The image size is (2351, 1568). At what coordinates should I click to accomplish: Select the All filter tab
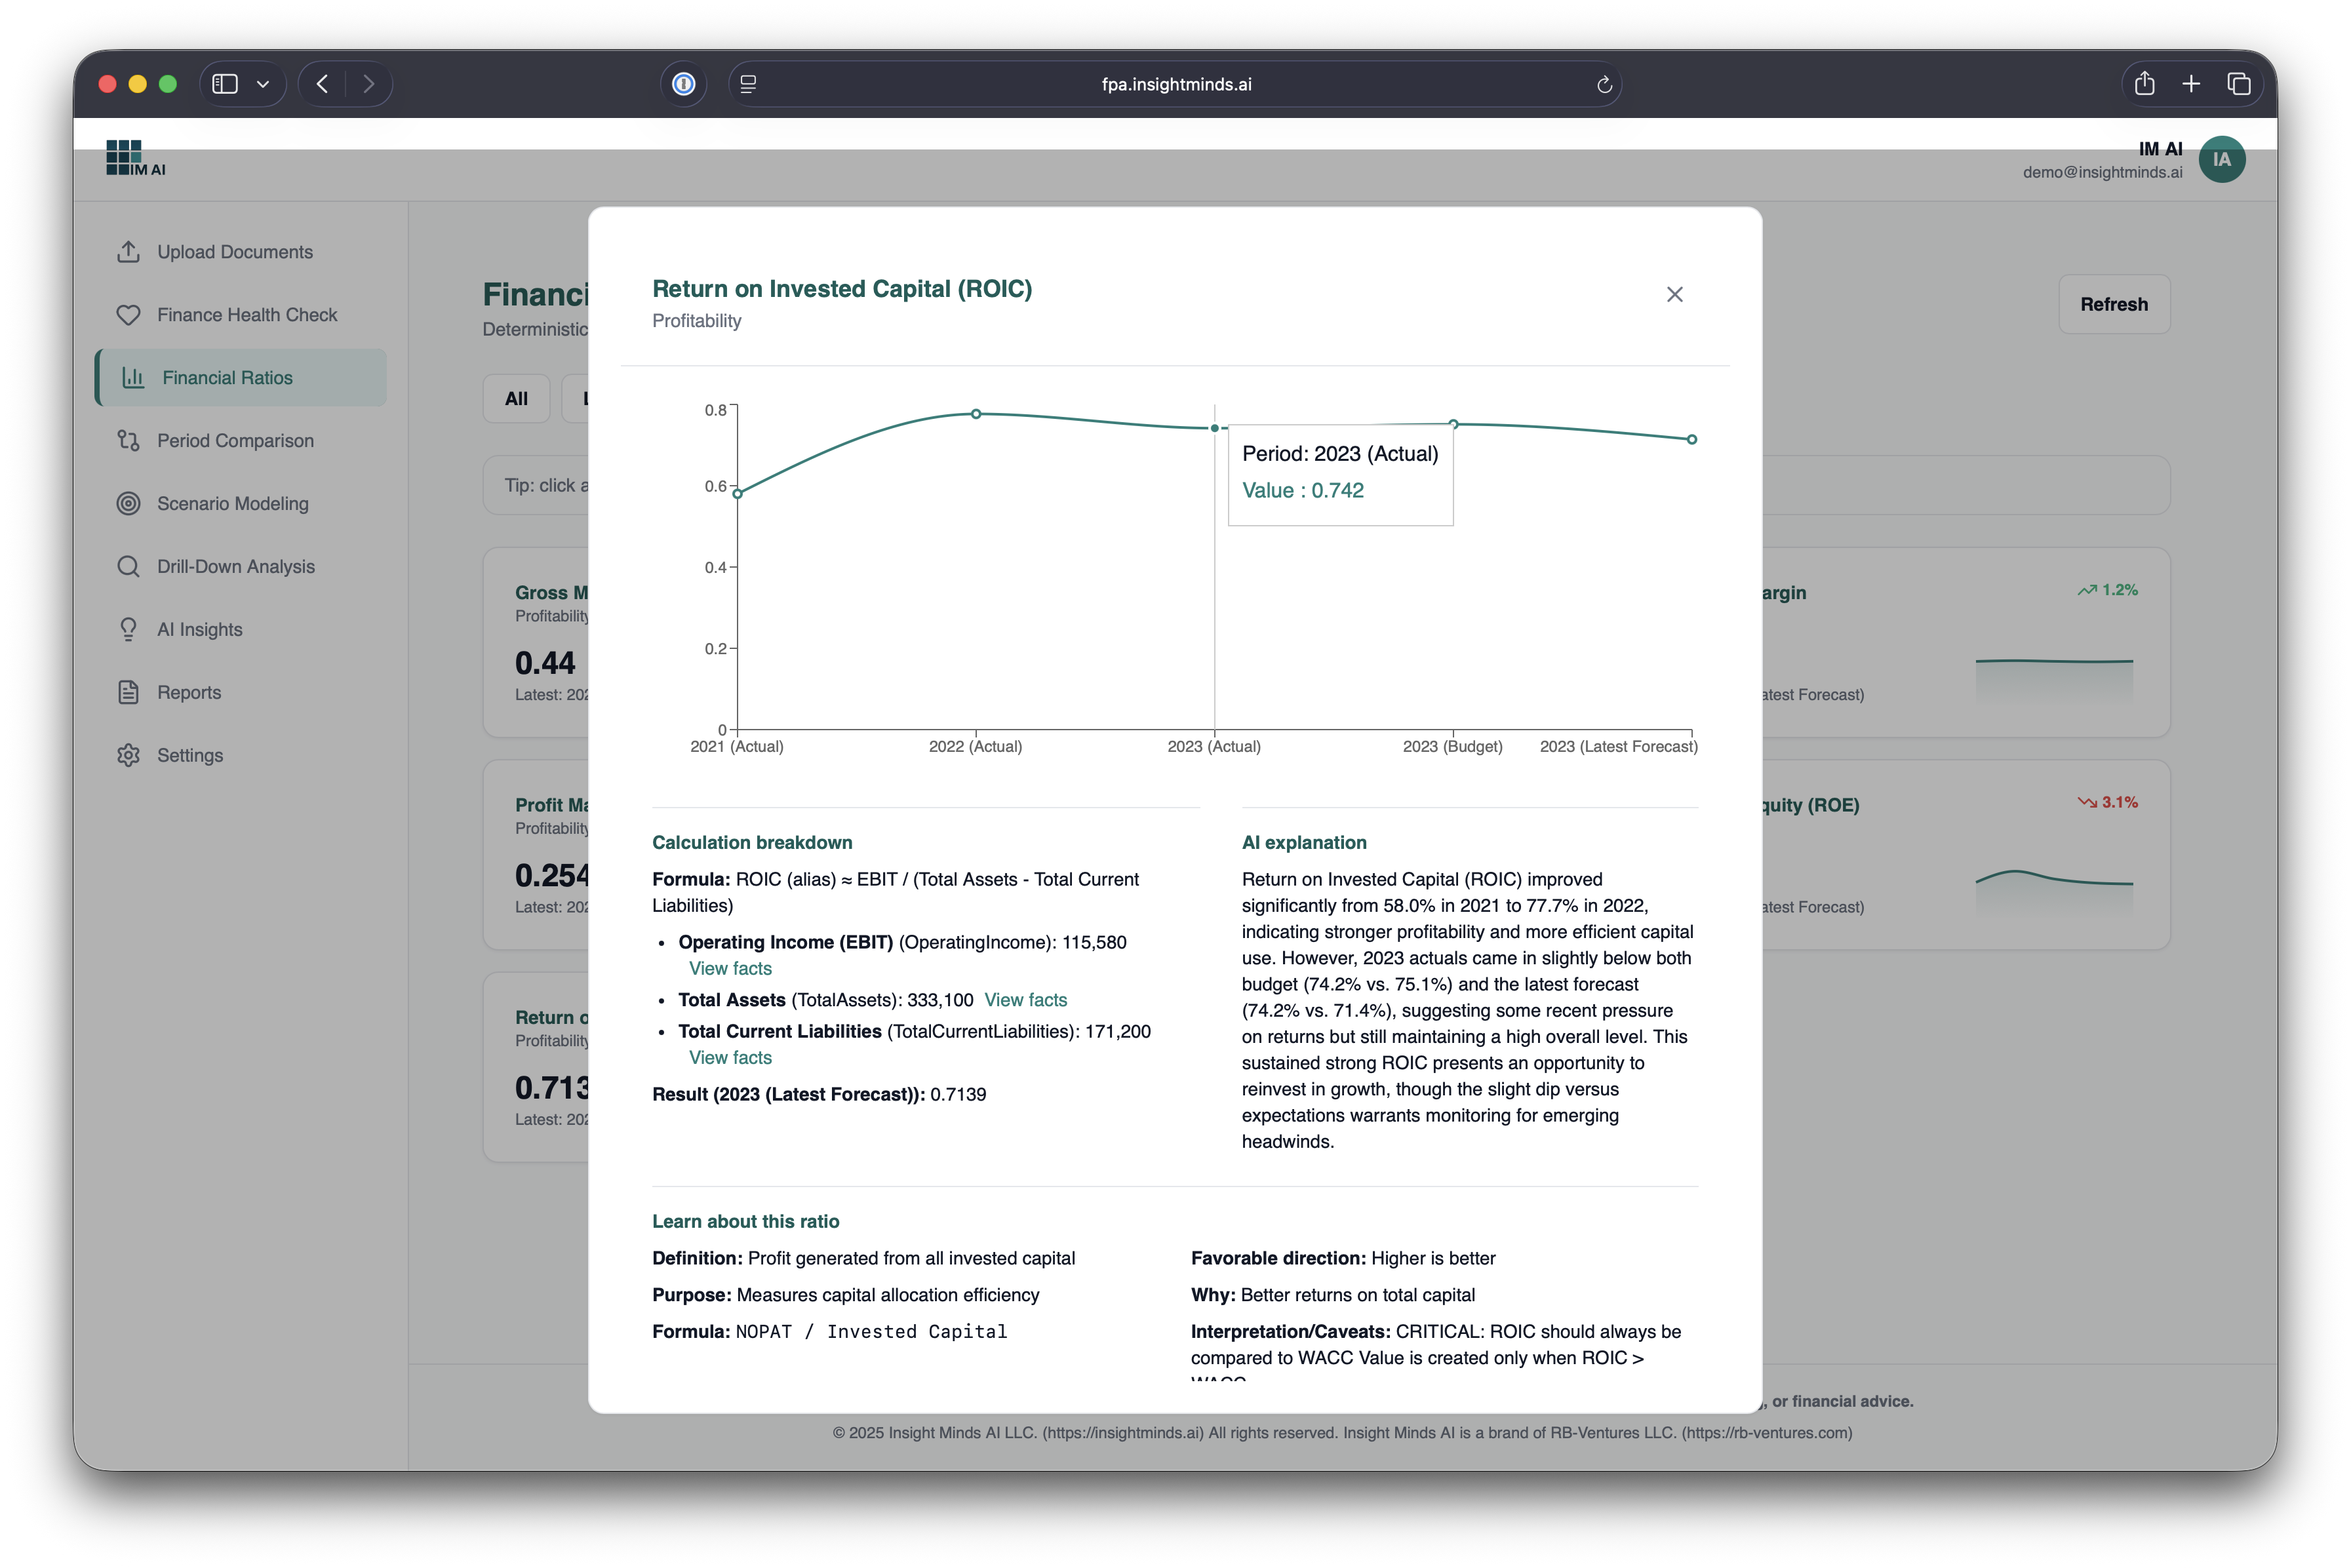tap(516, 399)
